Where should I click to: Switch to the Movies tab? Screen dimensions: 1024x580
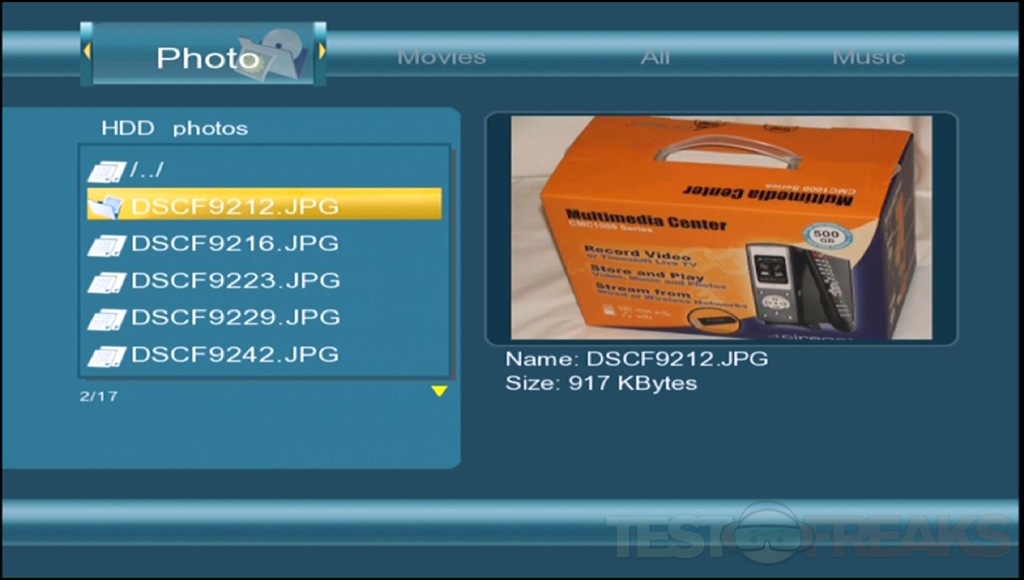point(441,57)
